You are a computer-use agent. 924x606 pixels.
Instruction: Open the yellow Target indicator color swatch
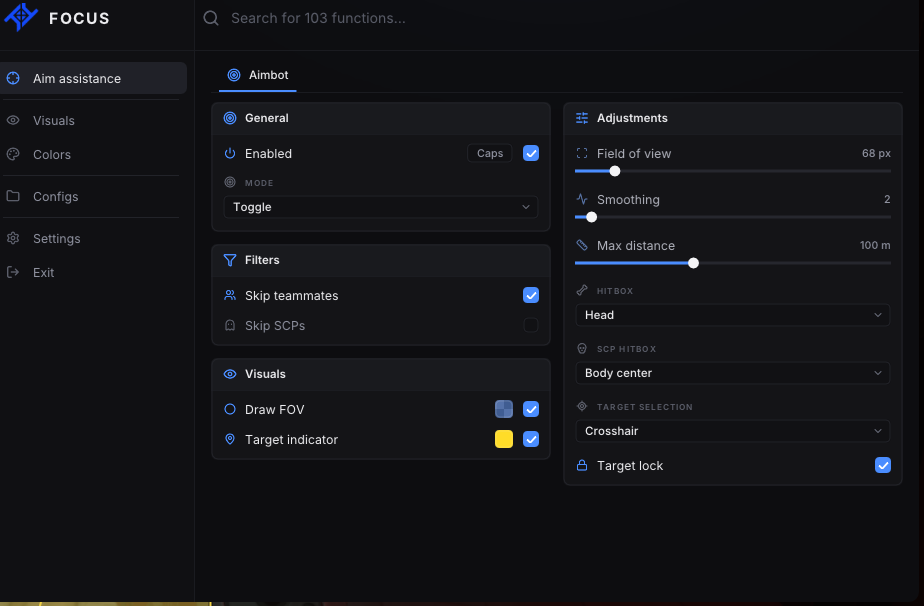504,439
